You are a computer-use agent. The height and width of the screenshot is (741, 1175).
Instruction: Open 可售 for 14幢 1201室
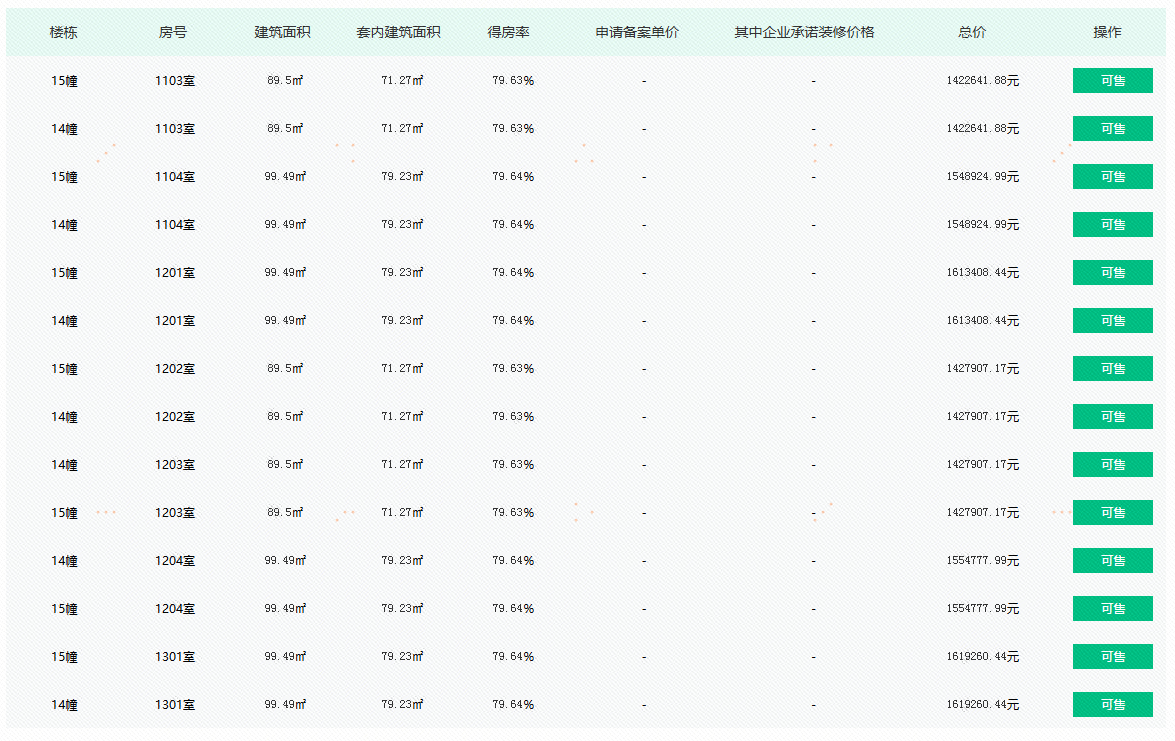tap(1112, 321)
